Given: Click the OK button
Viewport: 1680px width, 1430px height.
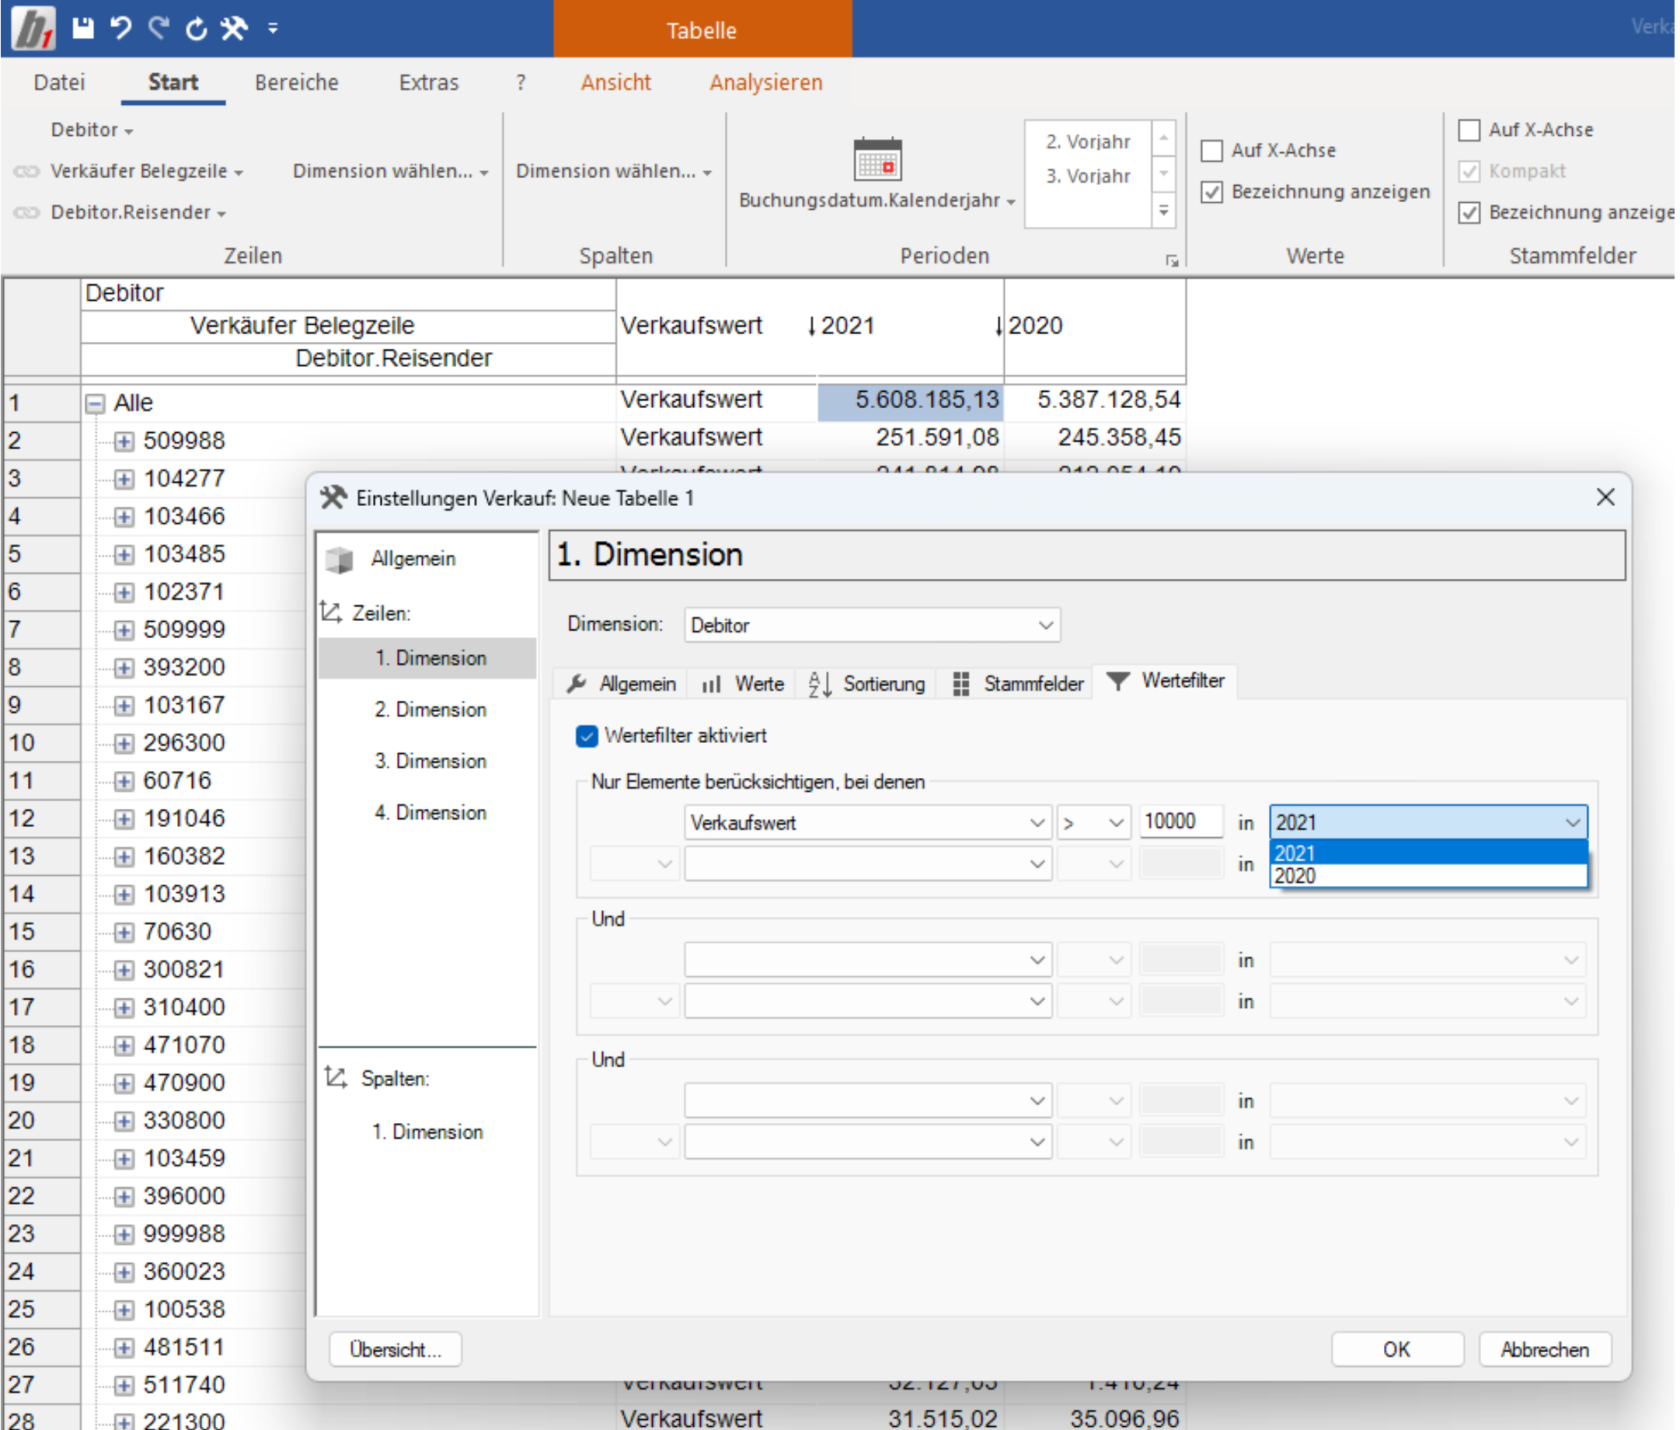Looking at the screenshot, I should tap(1397, 1350).
